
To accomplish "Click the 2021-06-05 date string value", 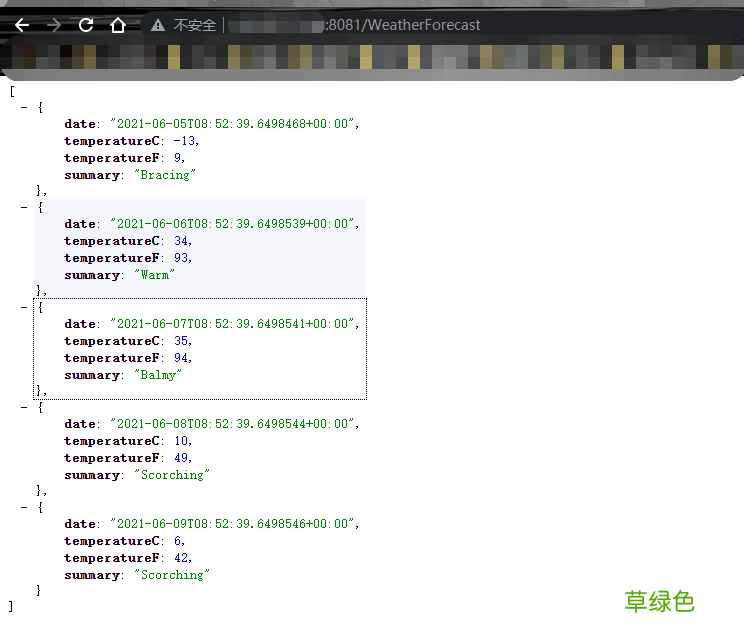I will point(232,124).
